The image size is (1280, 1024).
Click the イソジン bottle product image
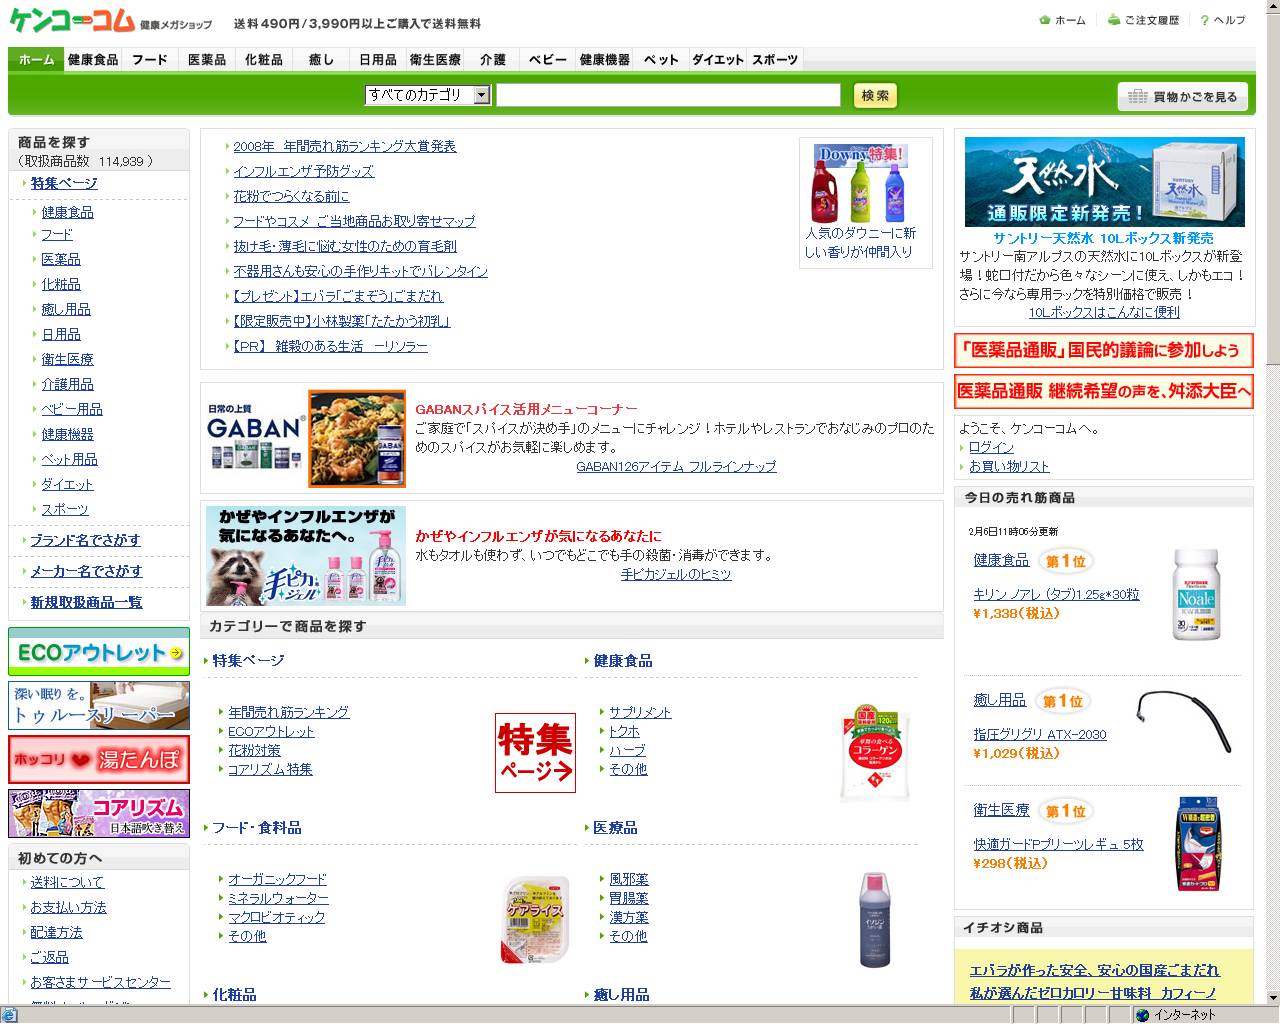click(x=875, y=920)
